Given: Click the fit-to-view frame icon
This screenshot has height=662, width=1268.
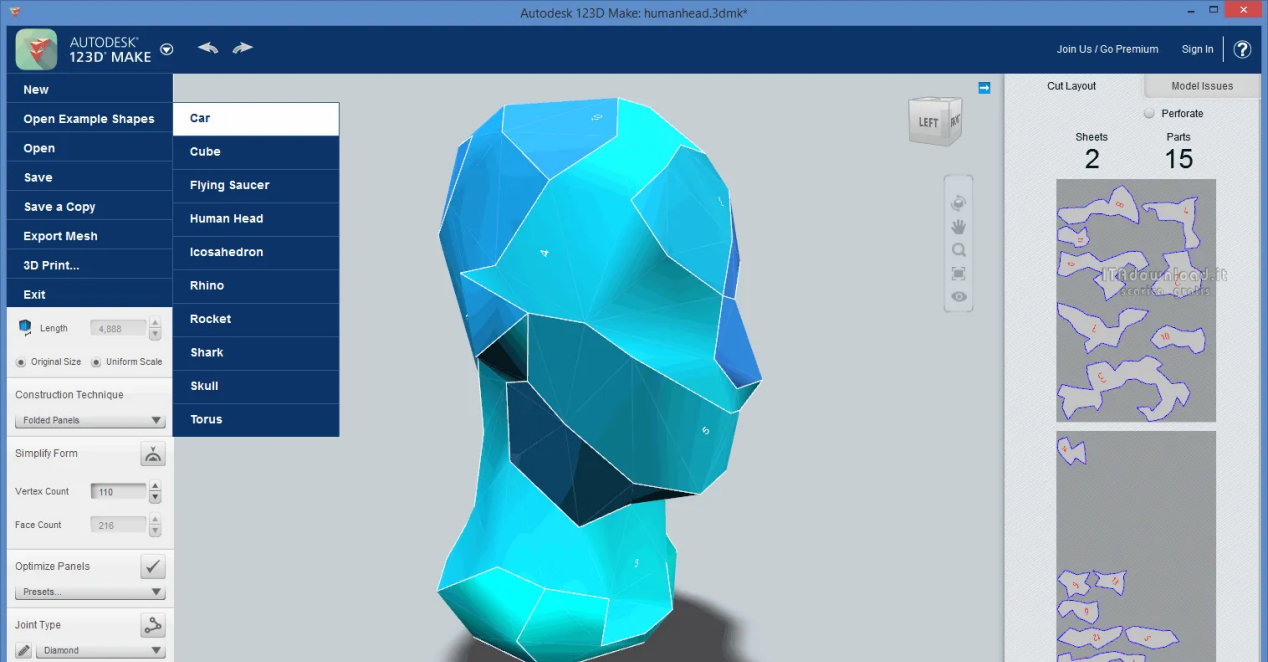Looking at the screenshot, I should 959,274.
